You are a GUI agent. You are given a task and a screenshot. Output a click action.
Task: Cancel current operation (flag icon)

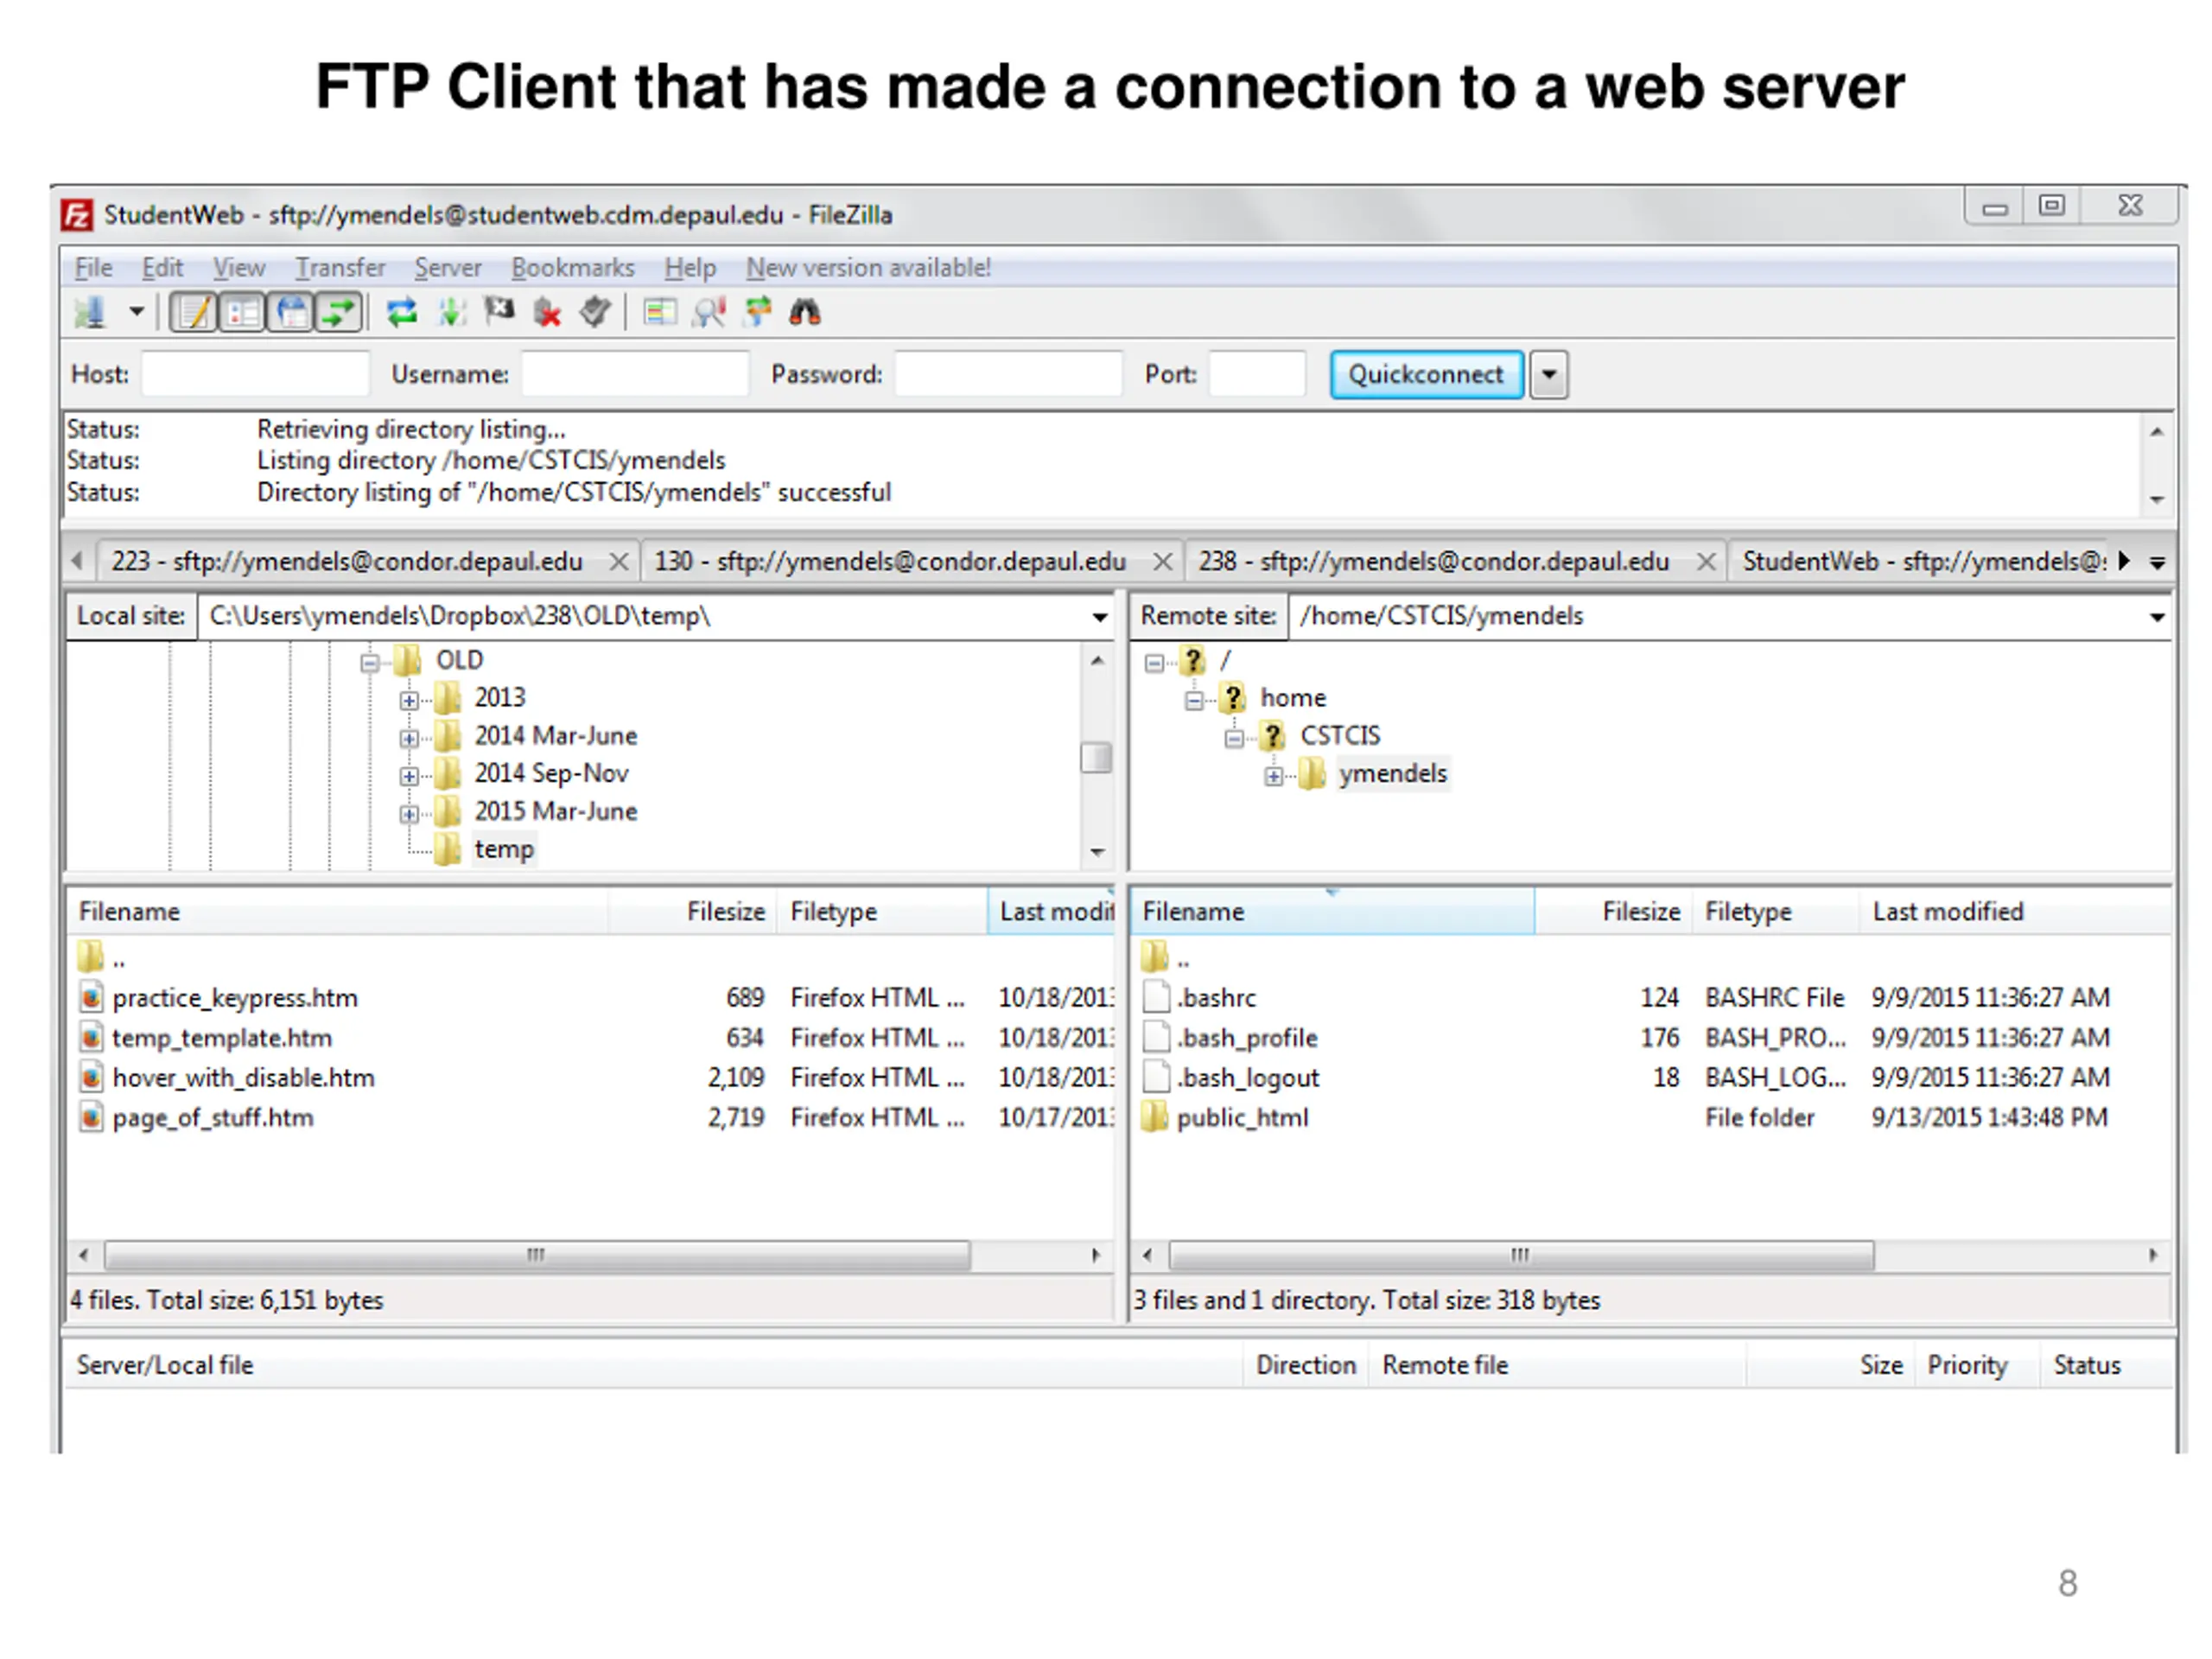[499, 313]
